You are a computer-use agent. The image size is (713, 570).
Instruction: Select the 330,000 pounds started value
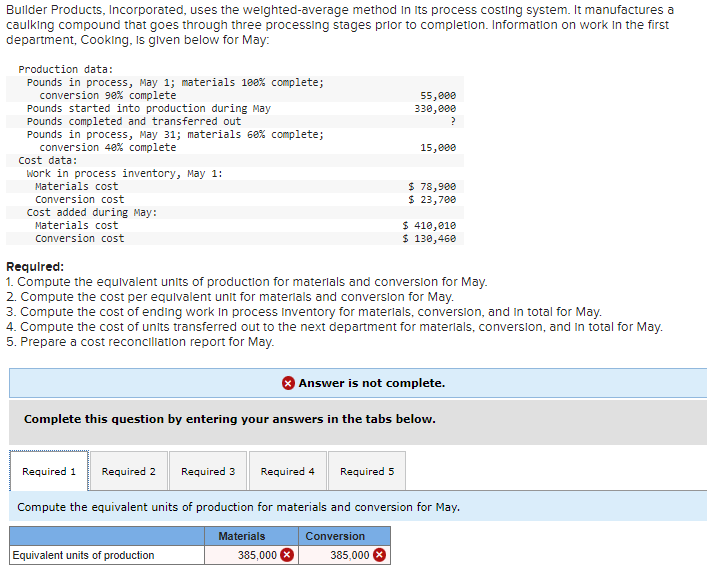click(435, 109)
